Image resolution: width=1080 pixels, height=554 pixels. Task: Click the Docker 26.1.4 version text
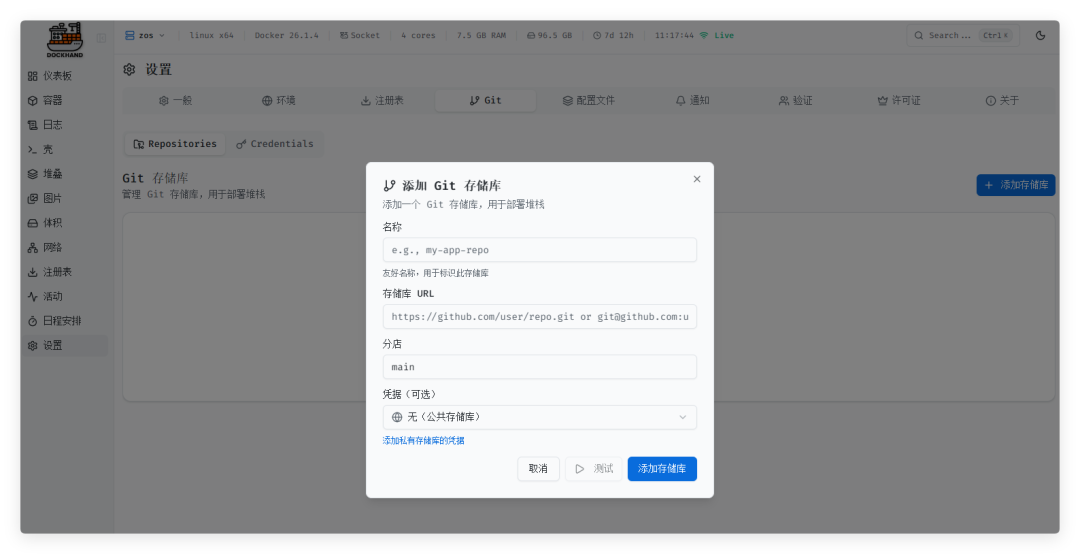287,35
